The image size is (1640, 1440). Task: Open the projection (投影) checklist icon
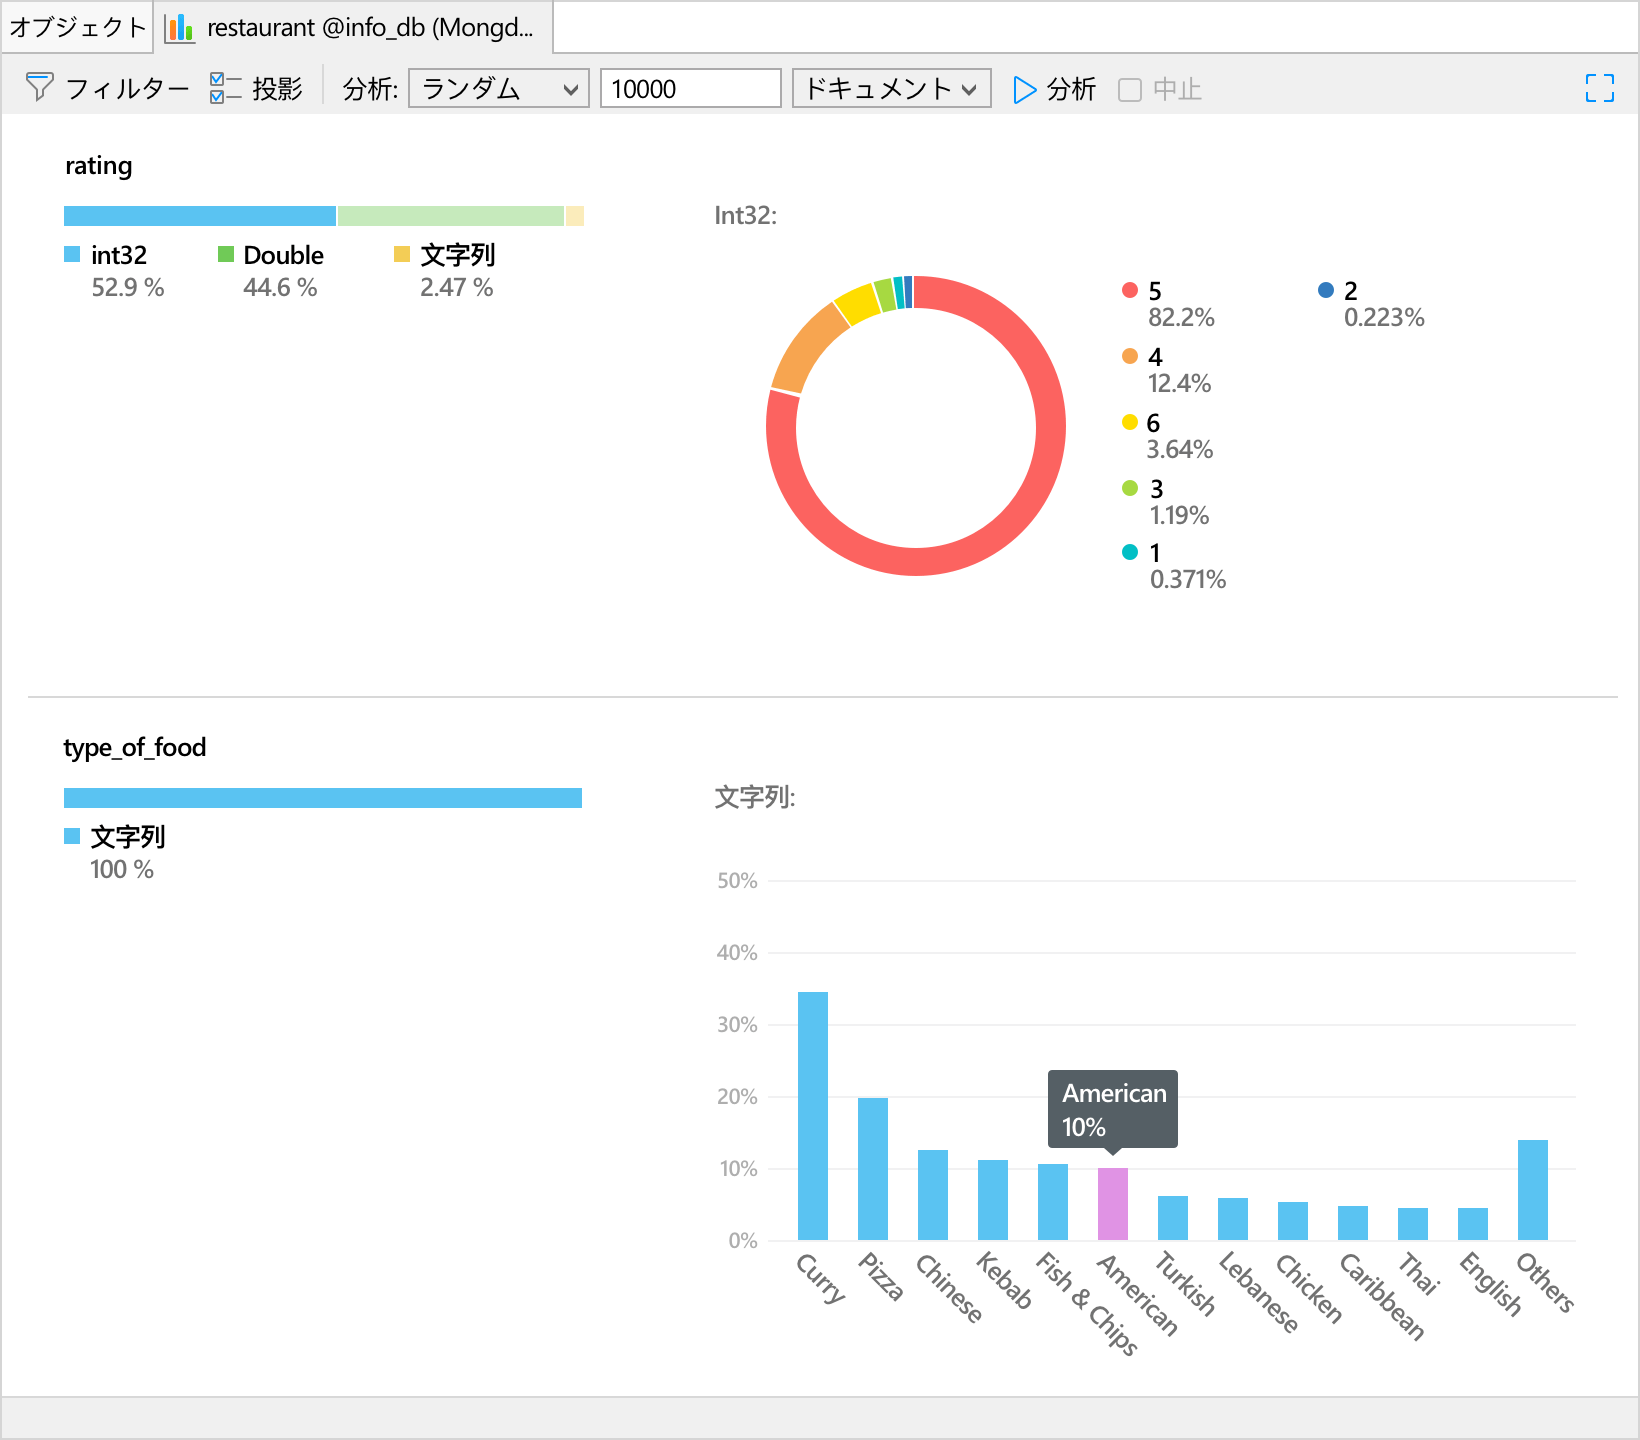[225, 88]
